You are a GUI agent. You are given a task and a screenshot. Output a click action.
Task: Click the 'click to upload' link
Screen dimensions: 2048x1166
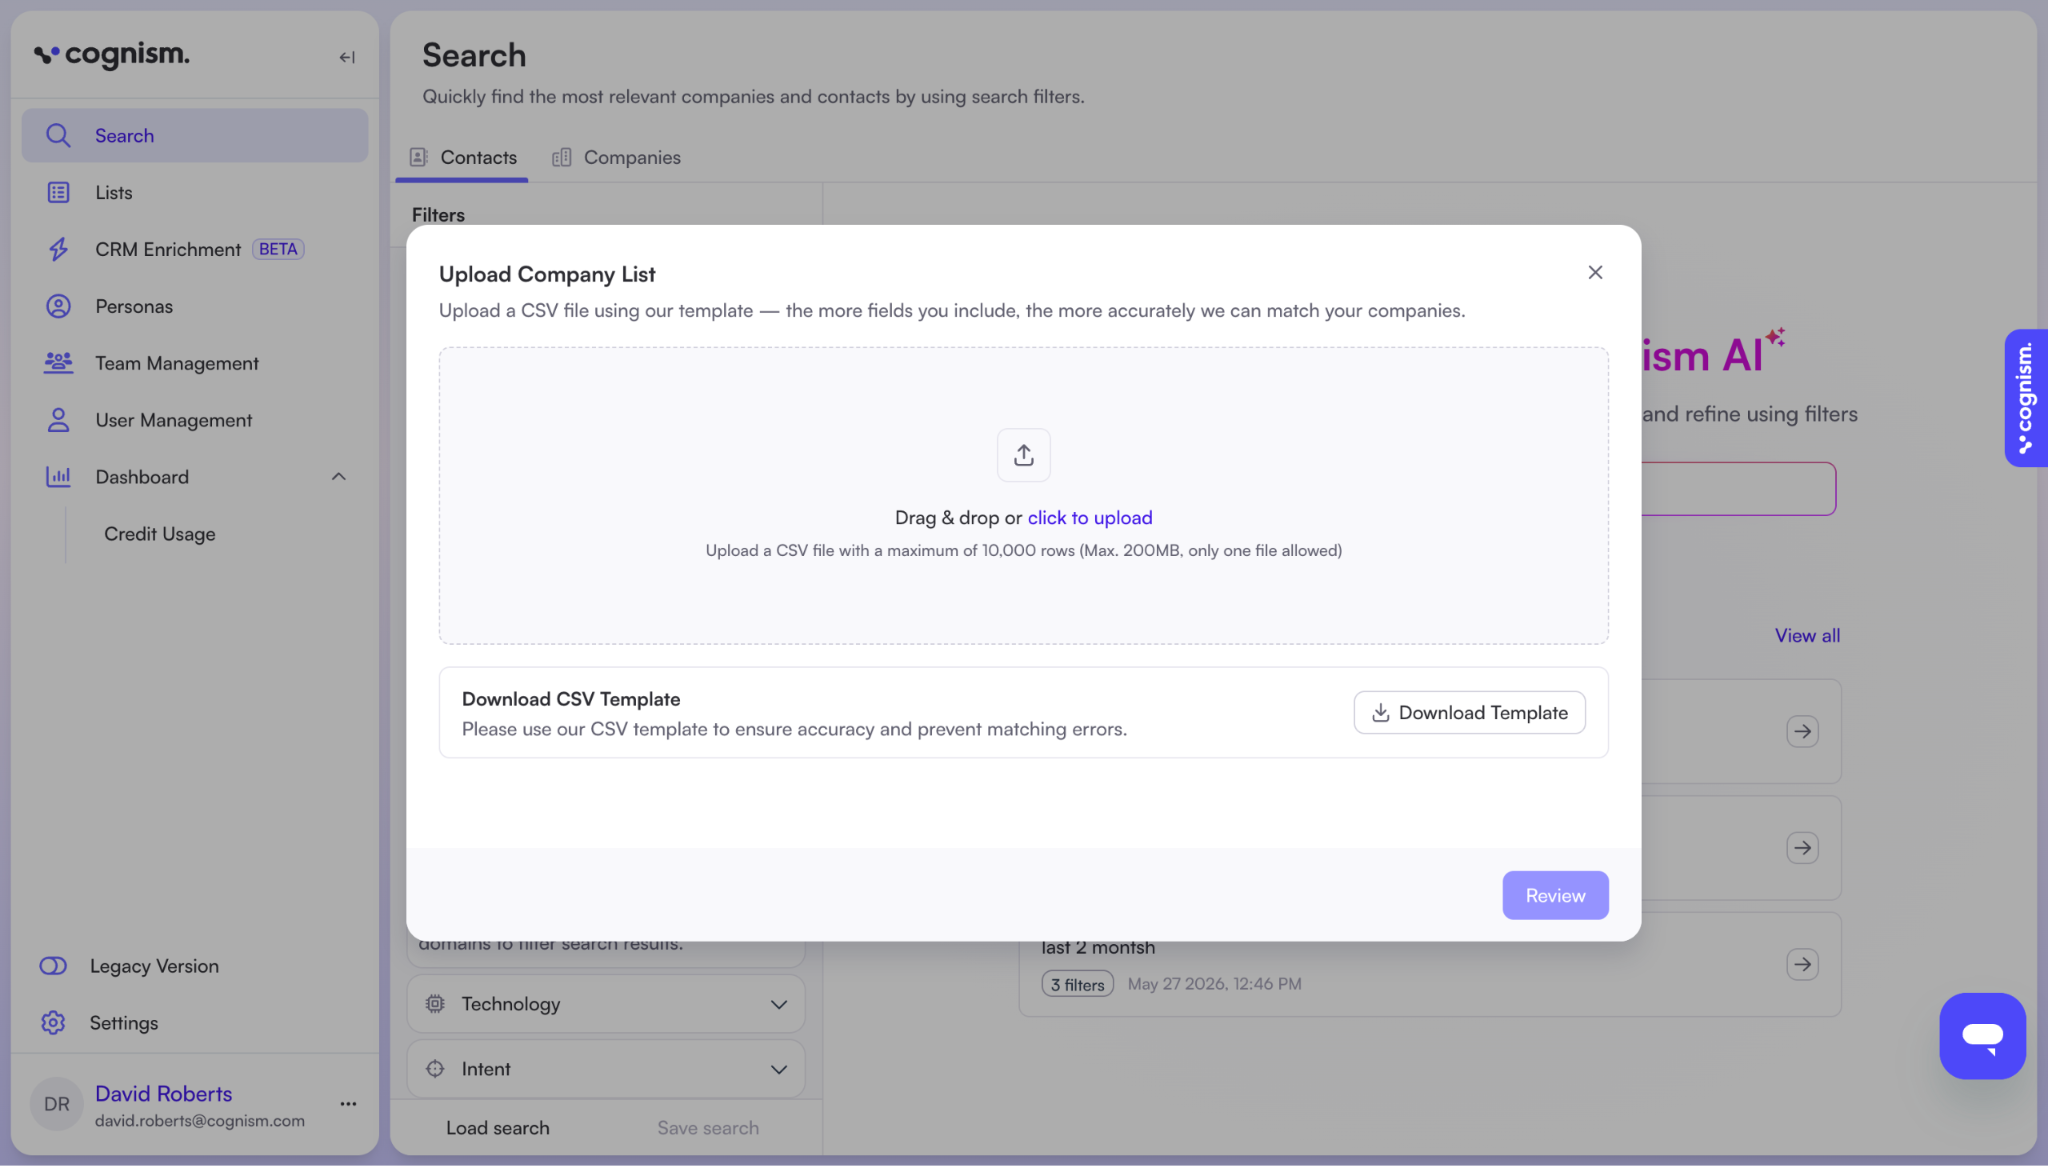(1090, 517)
